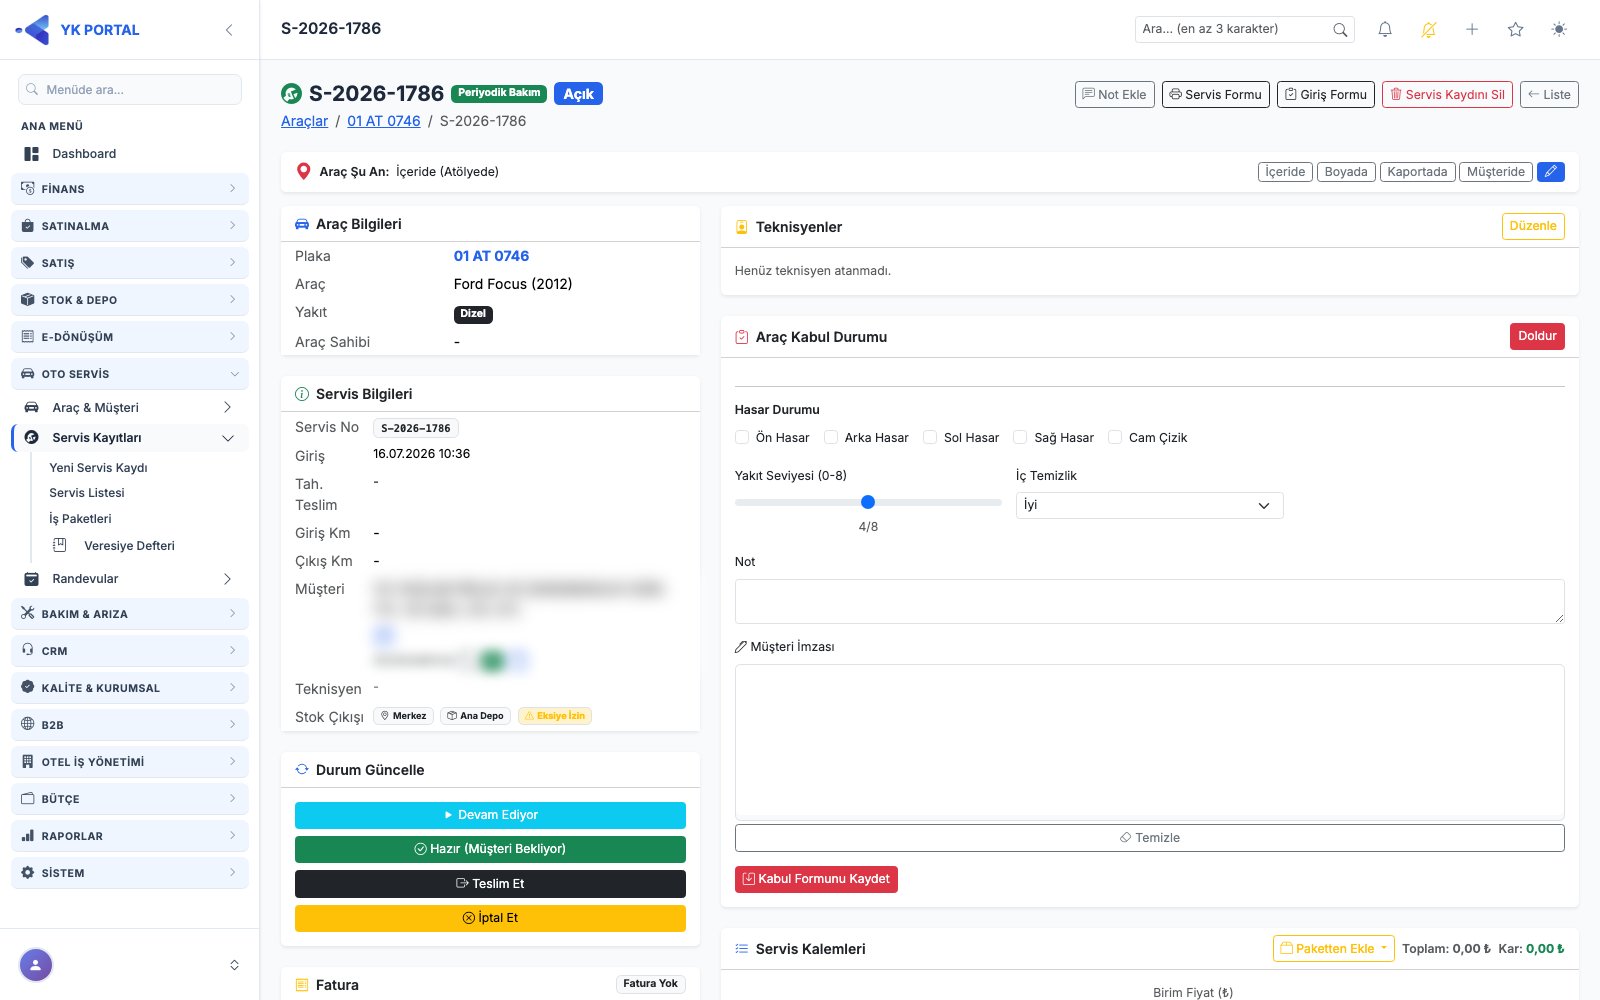Image resolution: width=1600 pixels, height=1000 pixels.
Task: Open Yeni Servis Kaydı menu item
Action: (98, 468)
